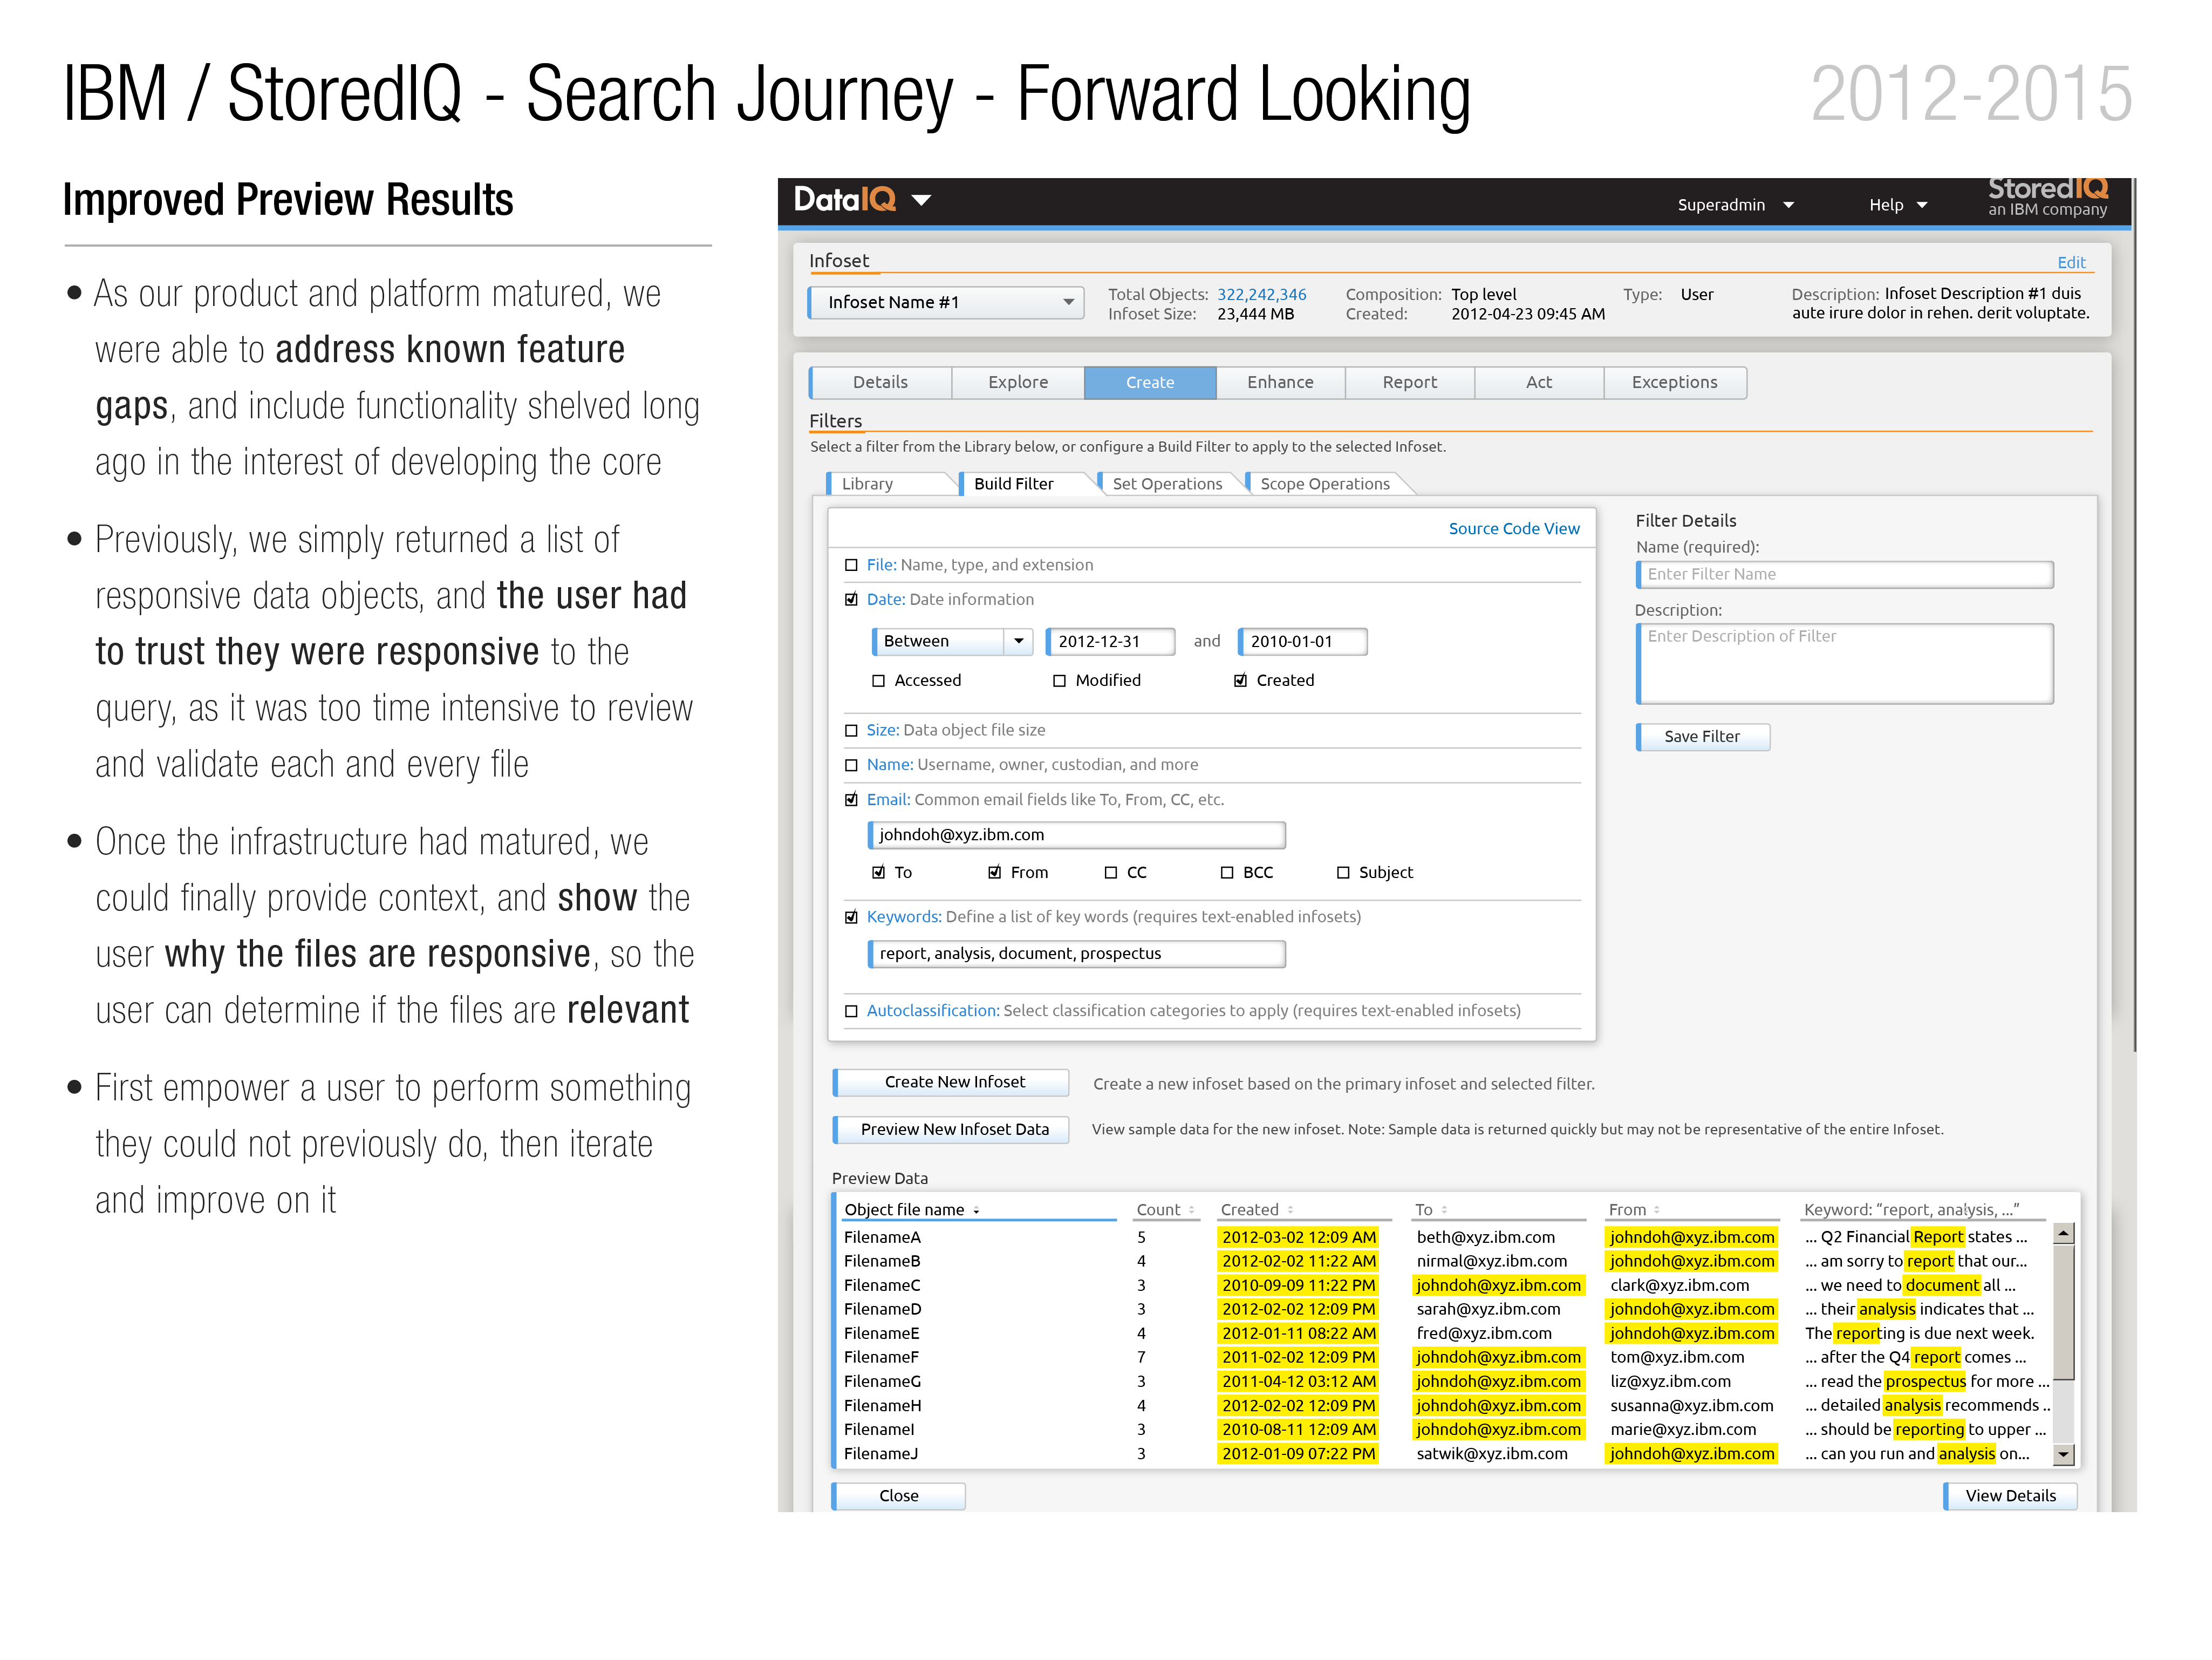The image size is (2212, 1660).
Task: Check the BCC email checkbox
Action: (x=1226, y=873)
